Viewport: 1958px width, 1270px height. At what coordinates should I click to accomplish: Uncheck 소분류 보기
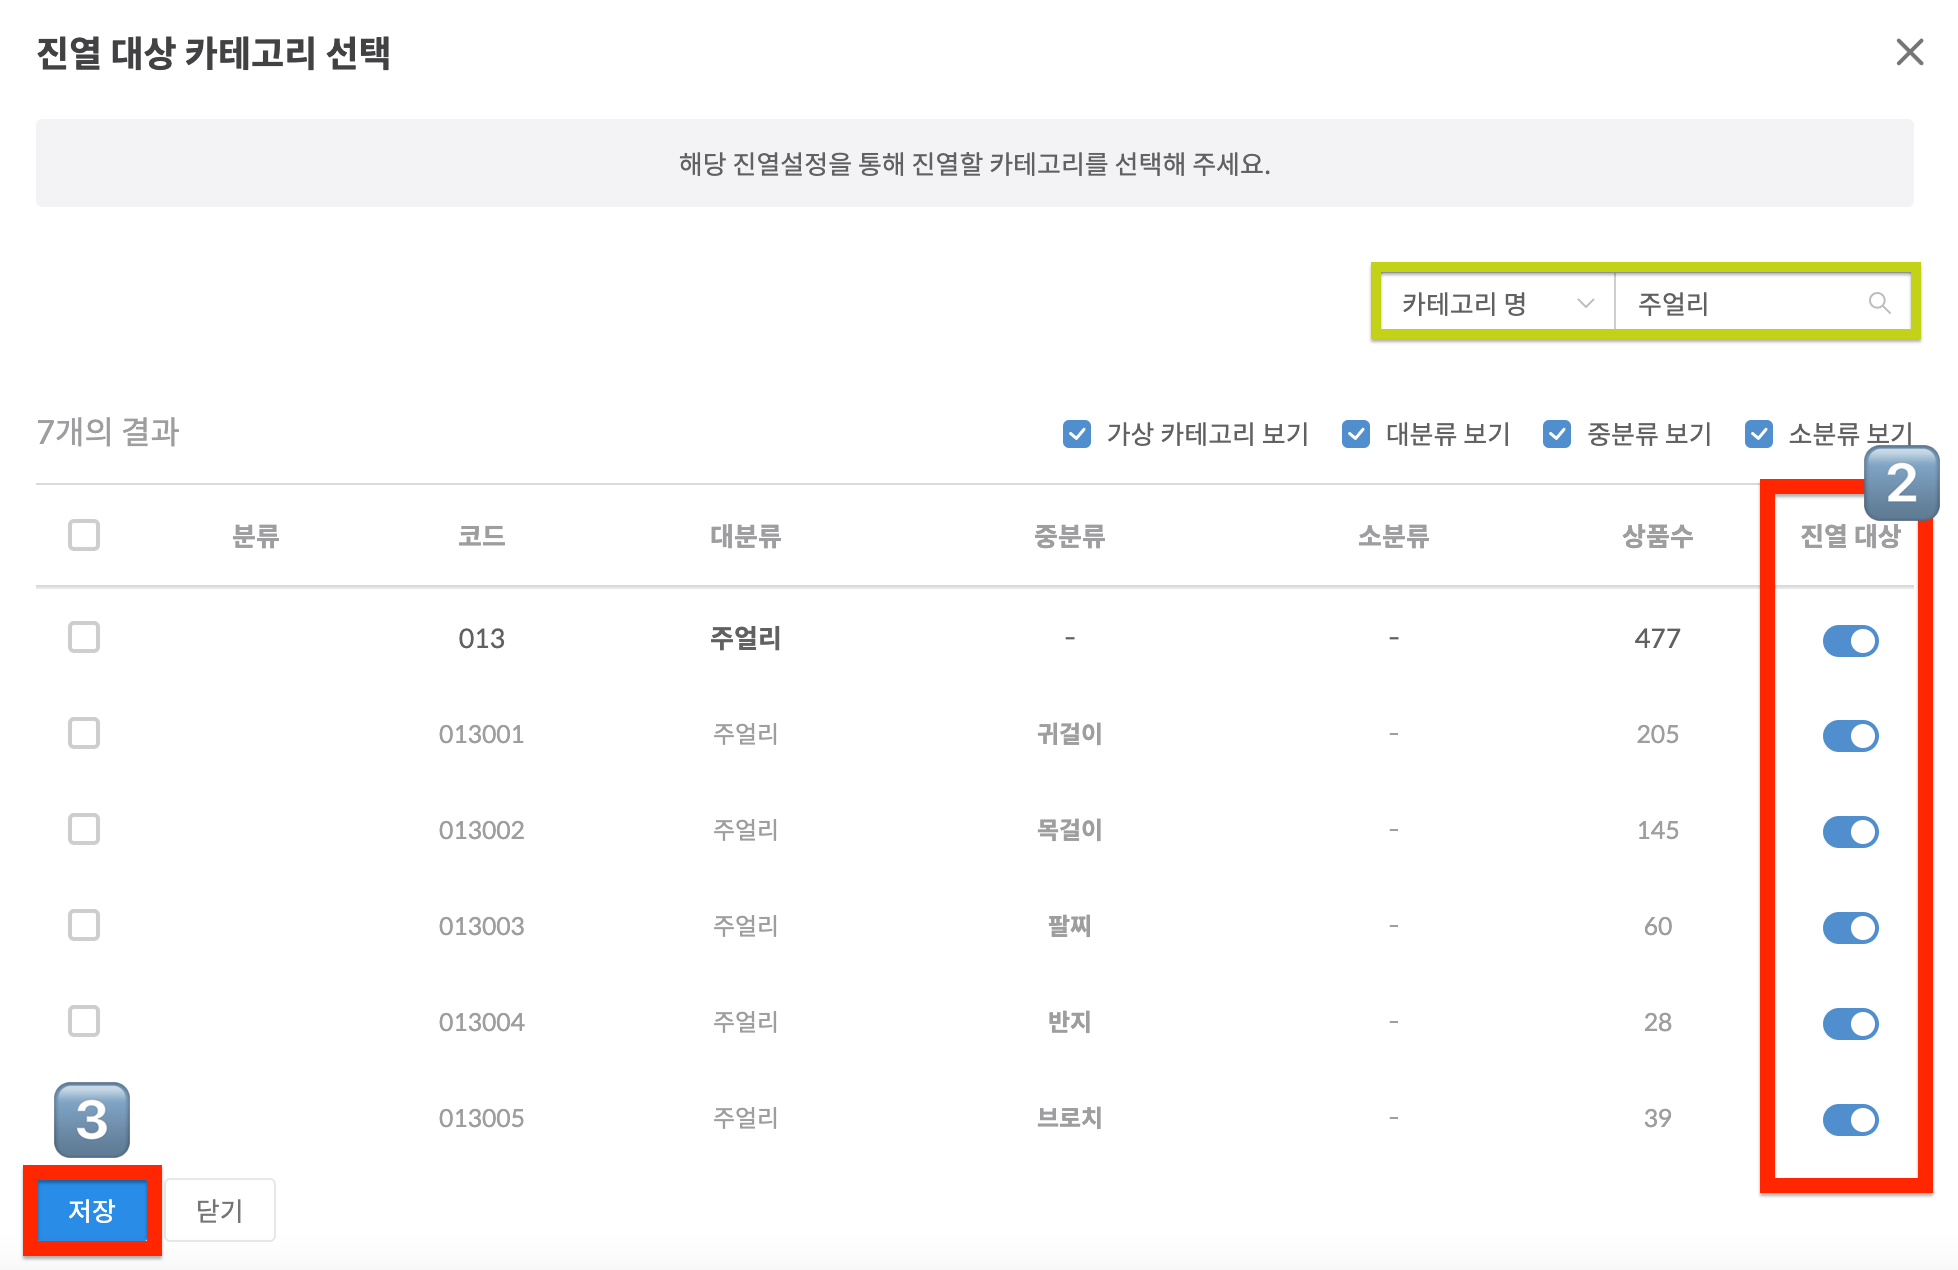[1758, 433]
